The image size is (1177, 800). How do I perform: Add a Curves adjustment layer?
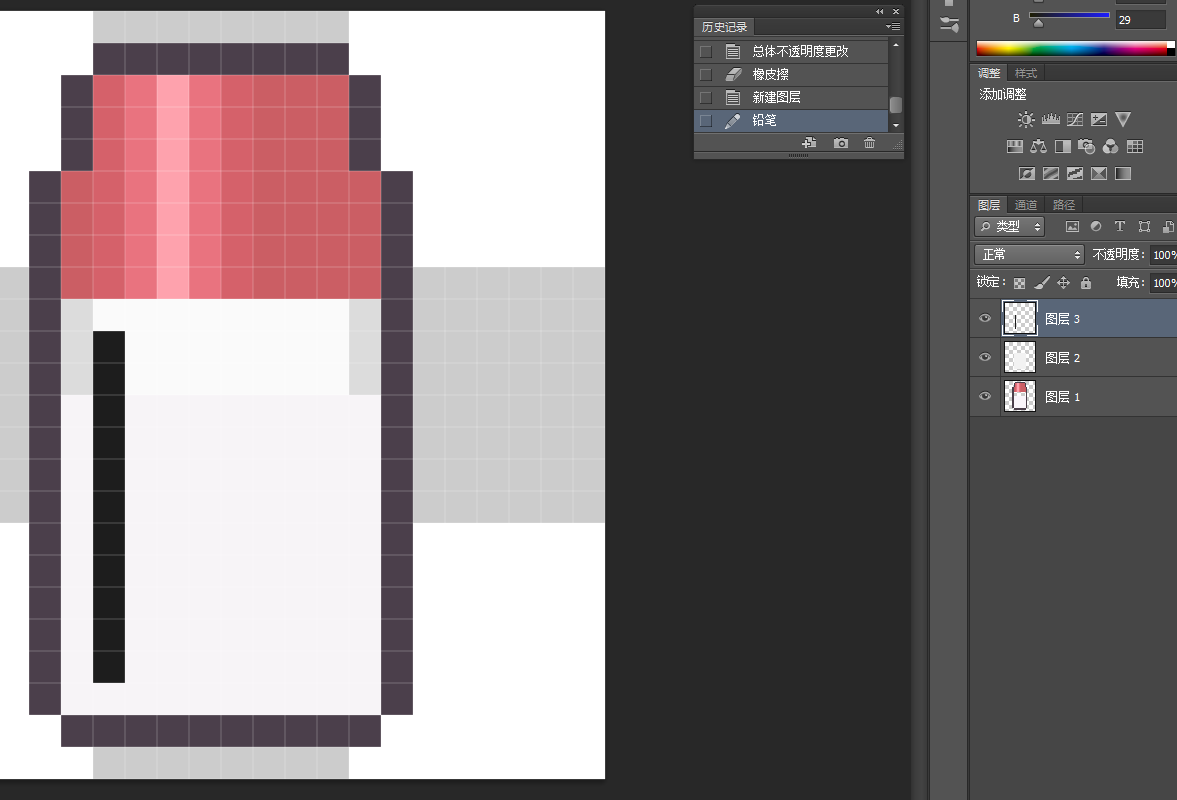[x=1075, y=119]
